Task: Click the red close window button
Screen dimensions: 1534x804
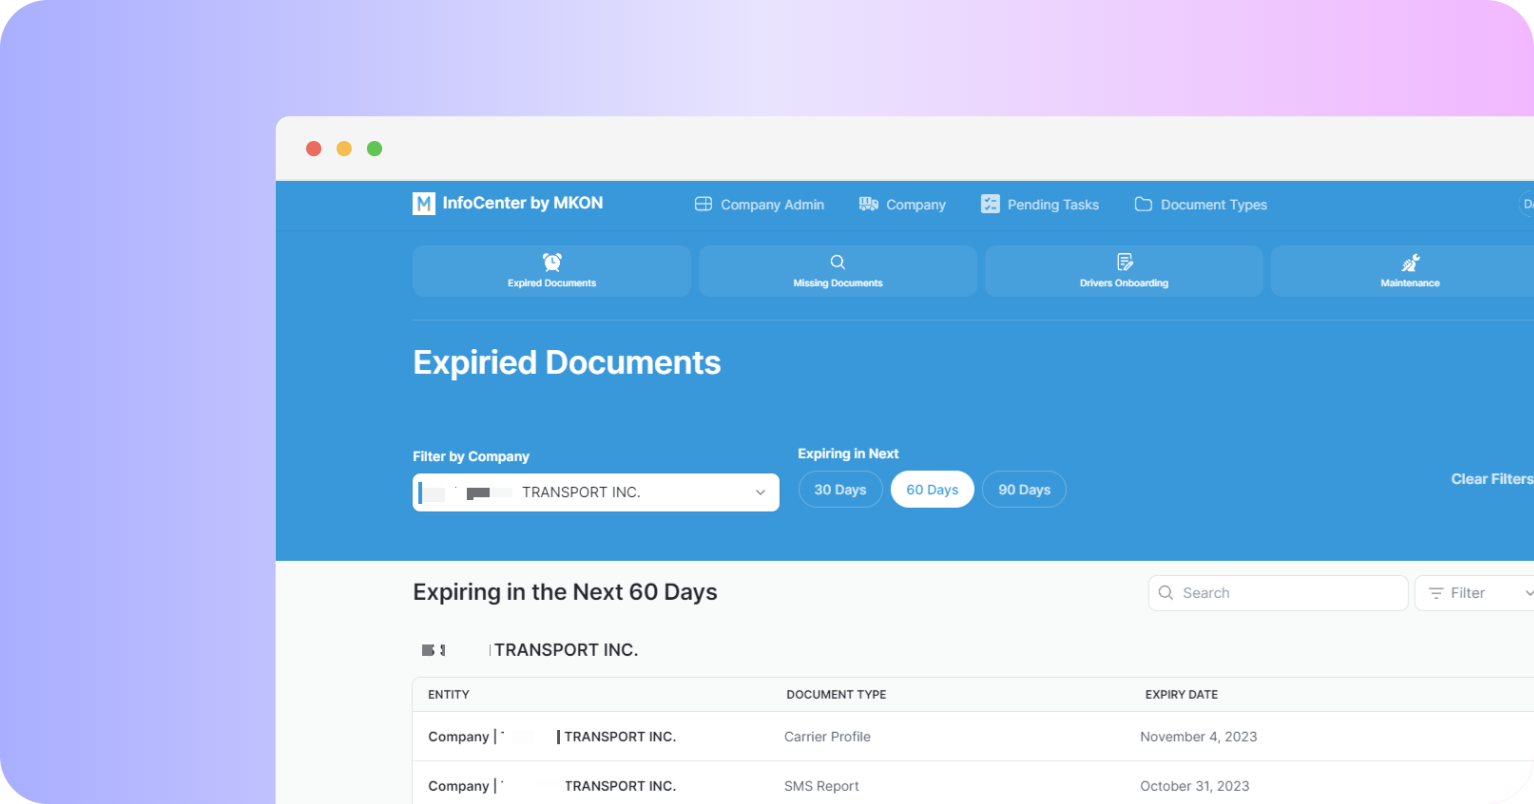Action: [313, 148]
